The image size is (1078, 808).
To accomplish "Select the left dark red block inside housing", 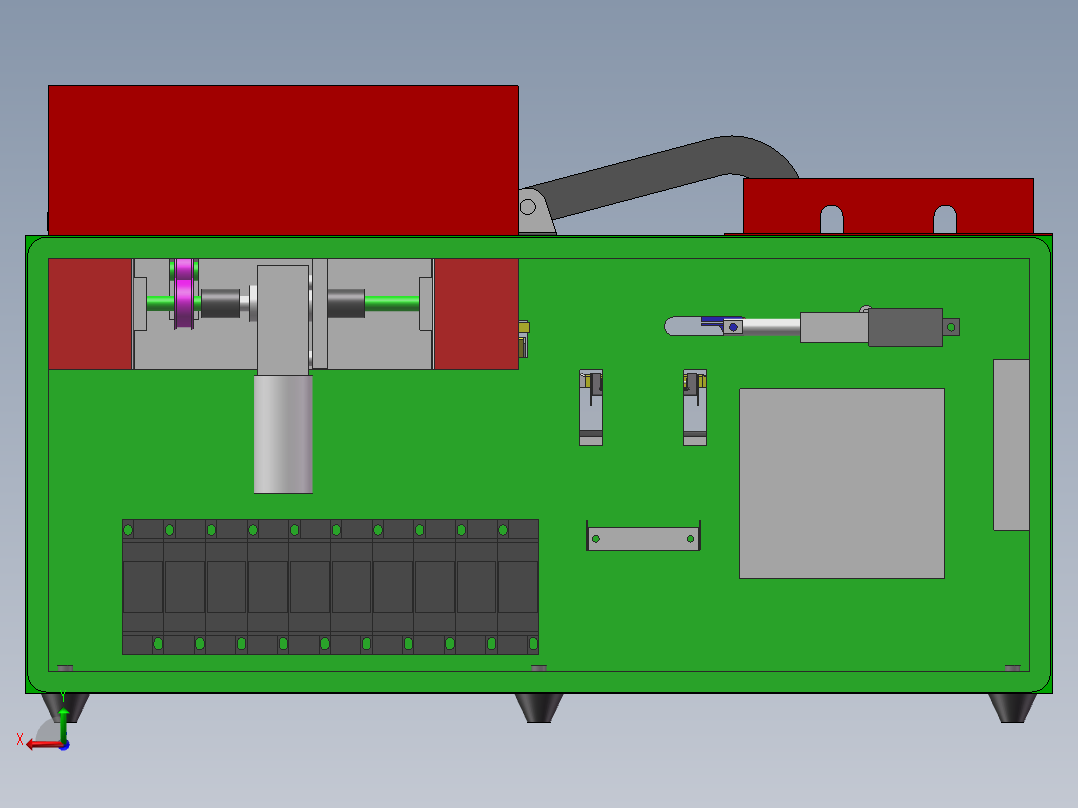I will click(x=90, y=314).
